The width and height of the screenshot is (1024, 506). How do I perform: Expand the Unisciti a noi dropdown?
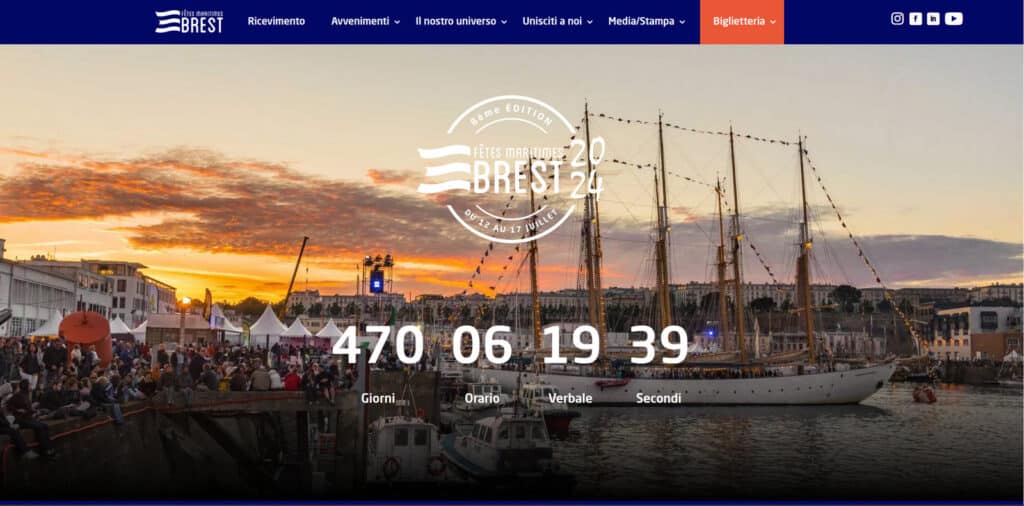point(557,21)
